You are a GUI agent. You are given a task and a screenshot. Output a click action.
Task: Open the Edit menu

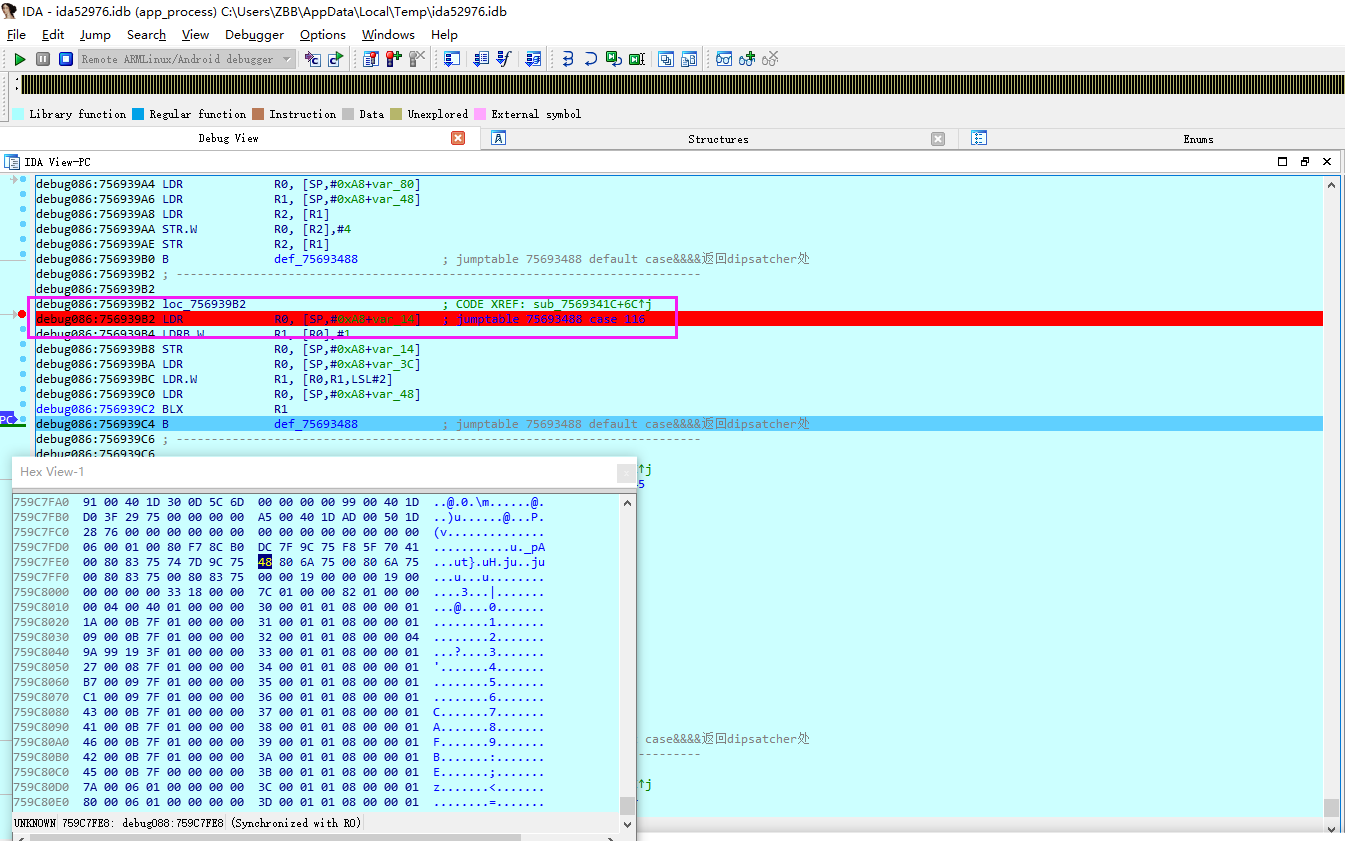tap(53, 34)
